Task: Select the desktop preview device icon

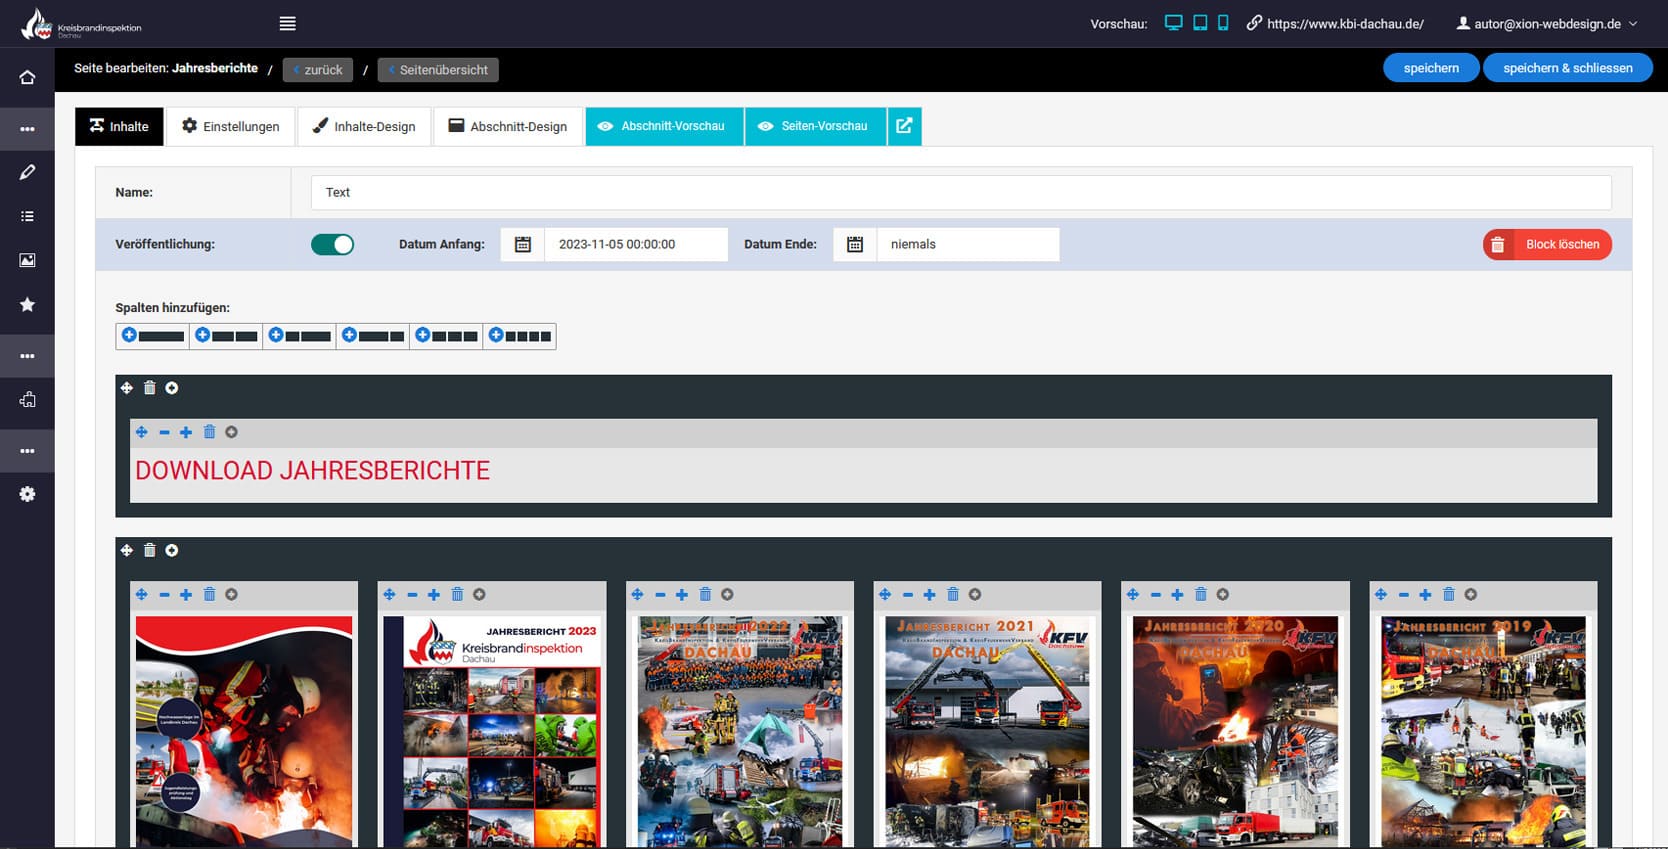Action: pyautogui.click(x=1173, y=23)
